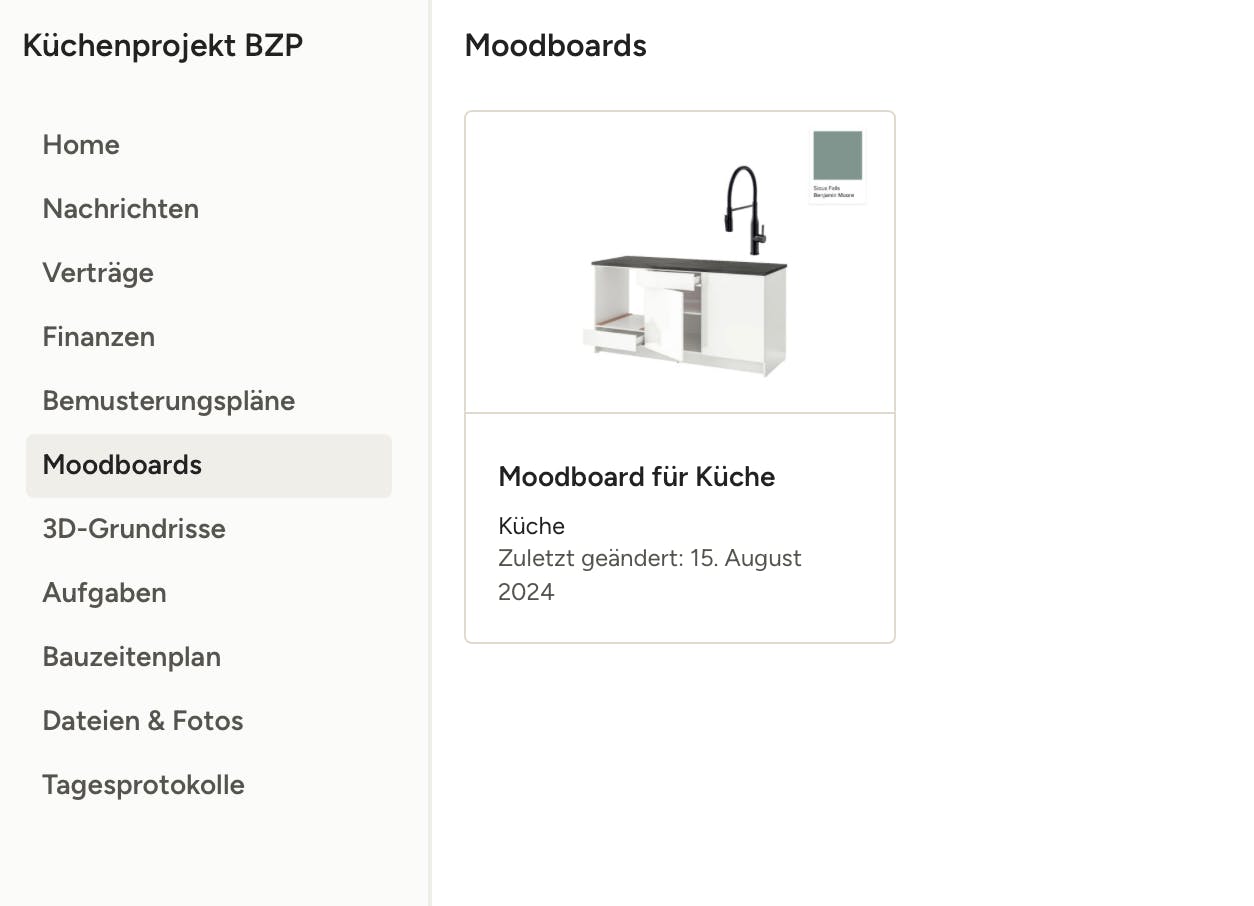Click the Küchenprojekt BZP project title
The height and width of the screenshot is (906, 1254).
(162, 46)
